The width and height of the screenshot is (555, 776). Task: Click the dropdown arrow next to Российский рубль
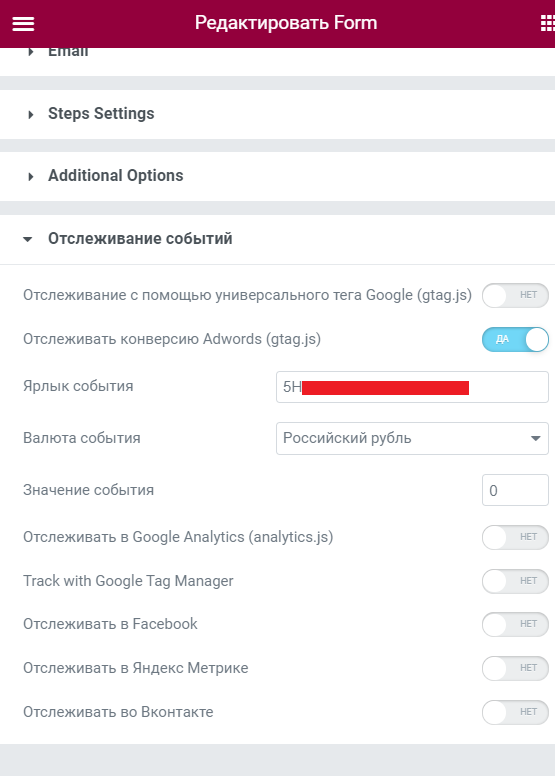pos(535,438)
